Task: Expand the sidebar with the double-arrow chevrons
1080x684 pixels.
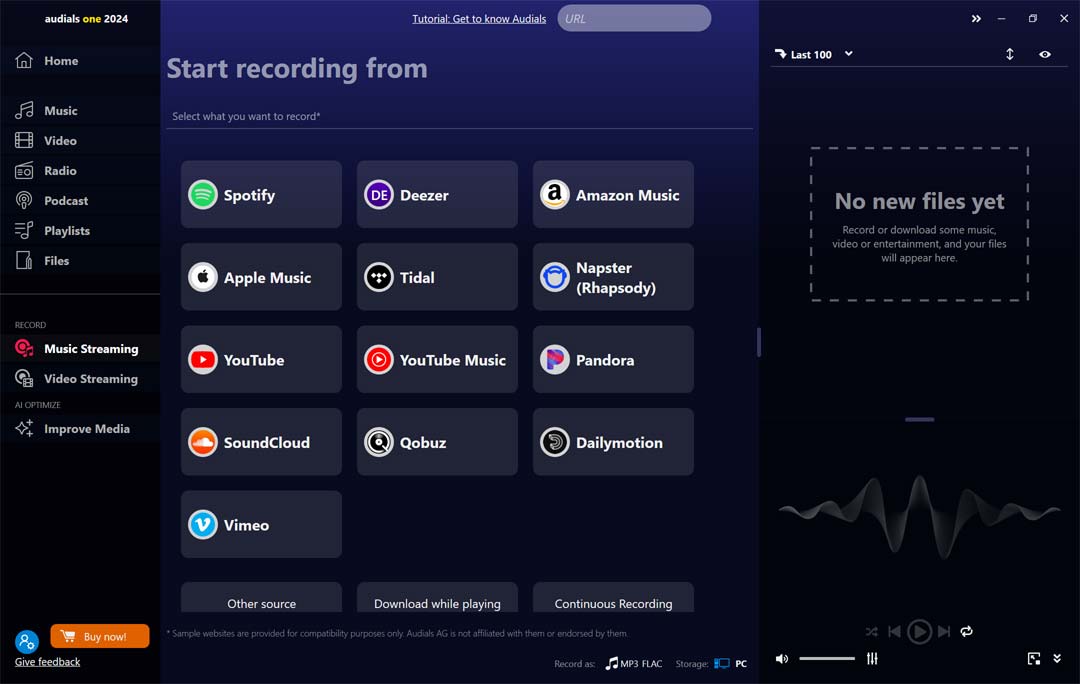Action: (976, 18)
